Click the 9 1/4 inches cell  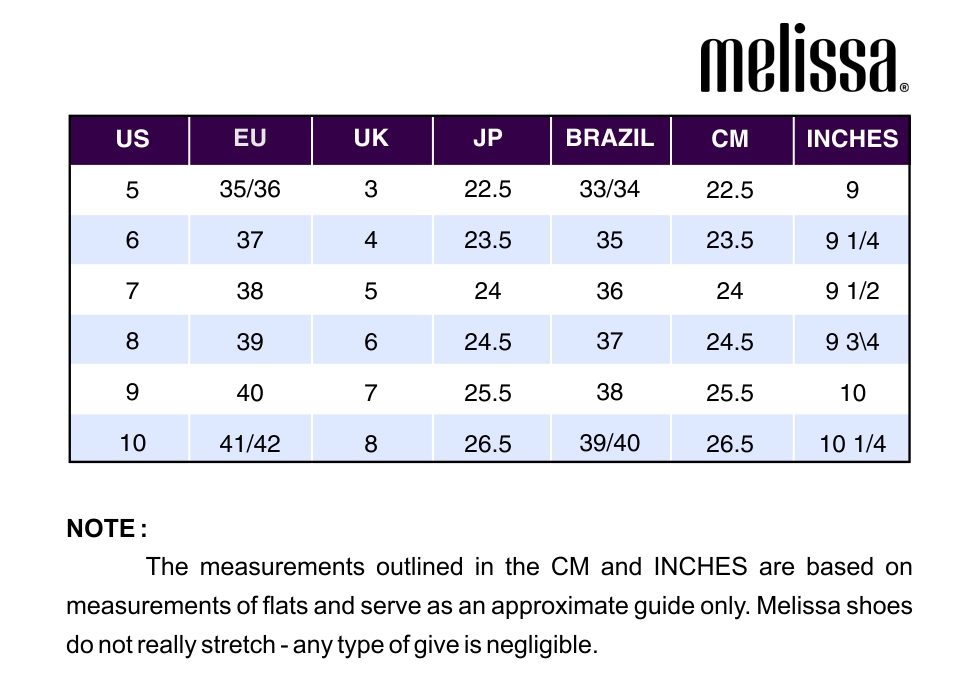pyautogui.click(x=852, y=241)
